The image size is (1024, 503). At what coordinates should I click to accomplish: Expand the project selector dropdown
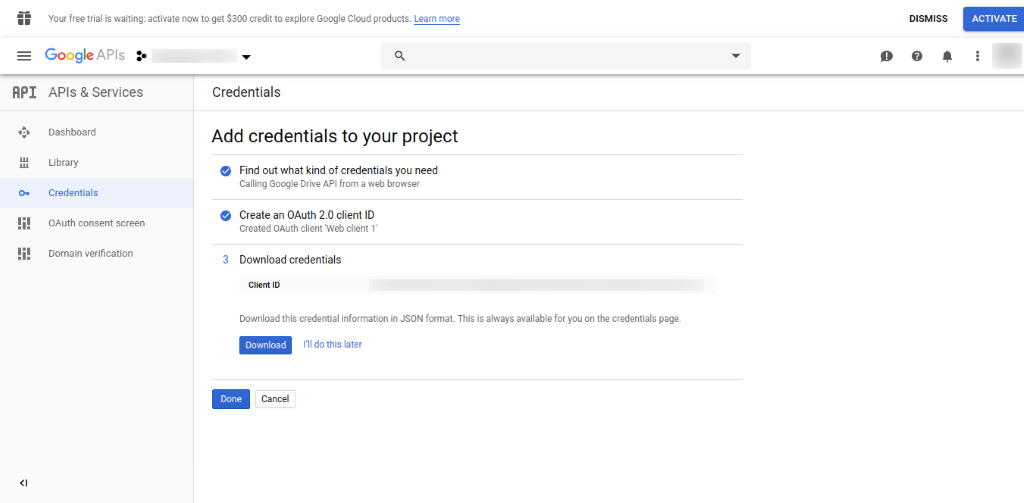[246, 57]
